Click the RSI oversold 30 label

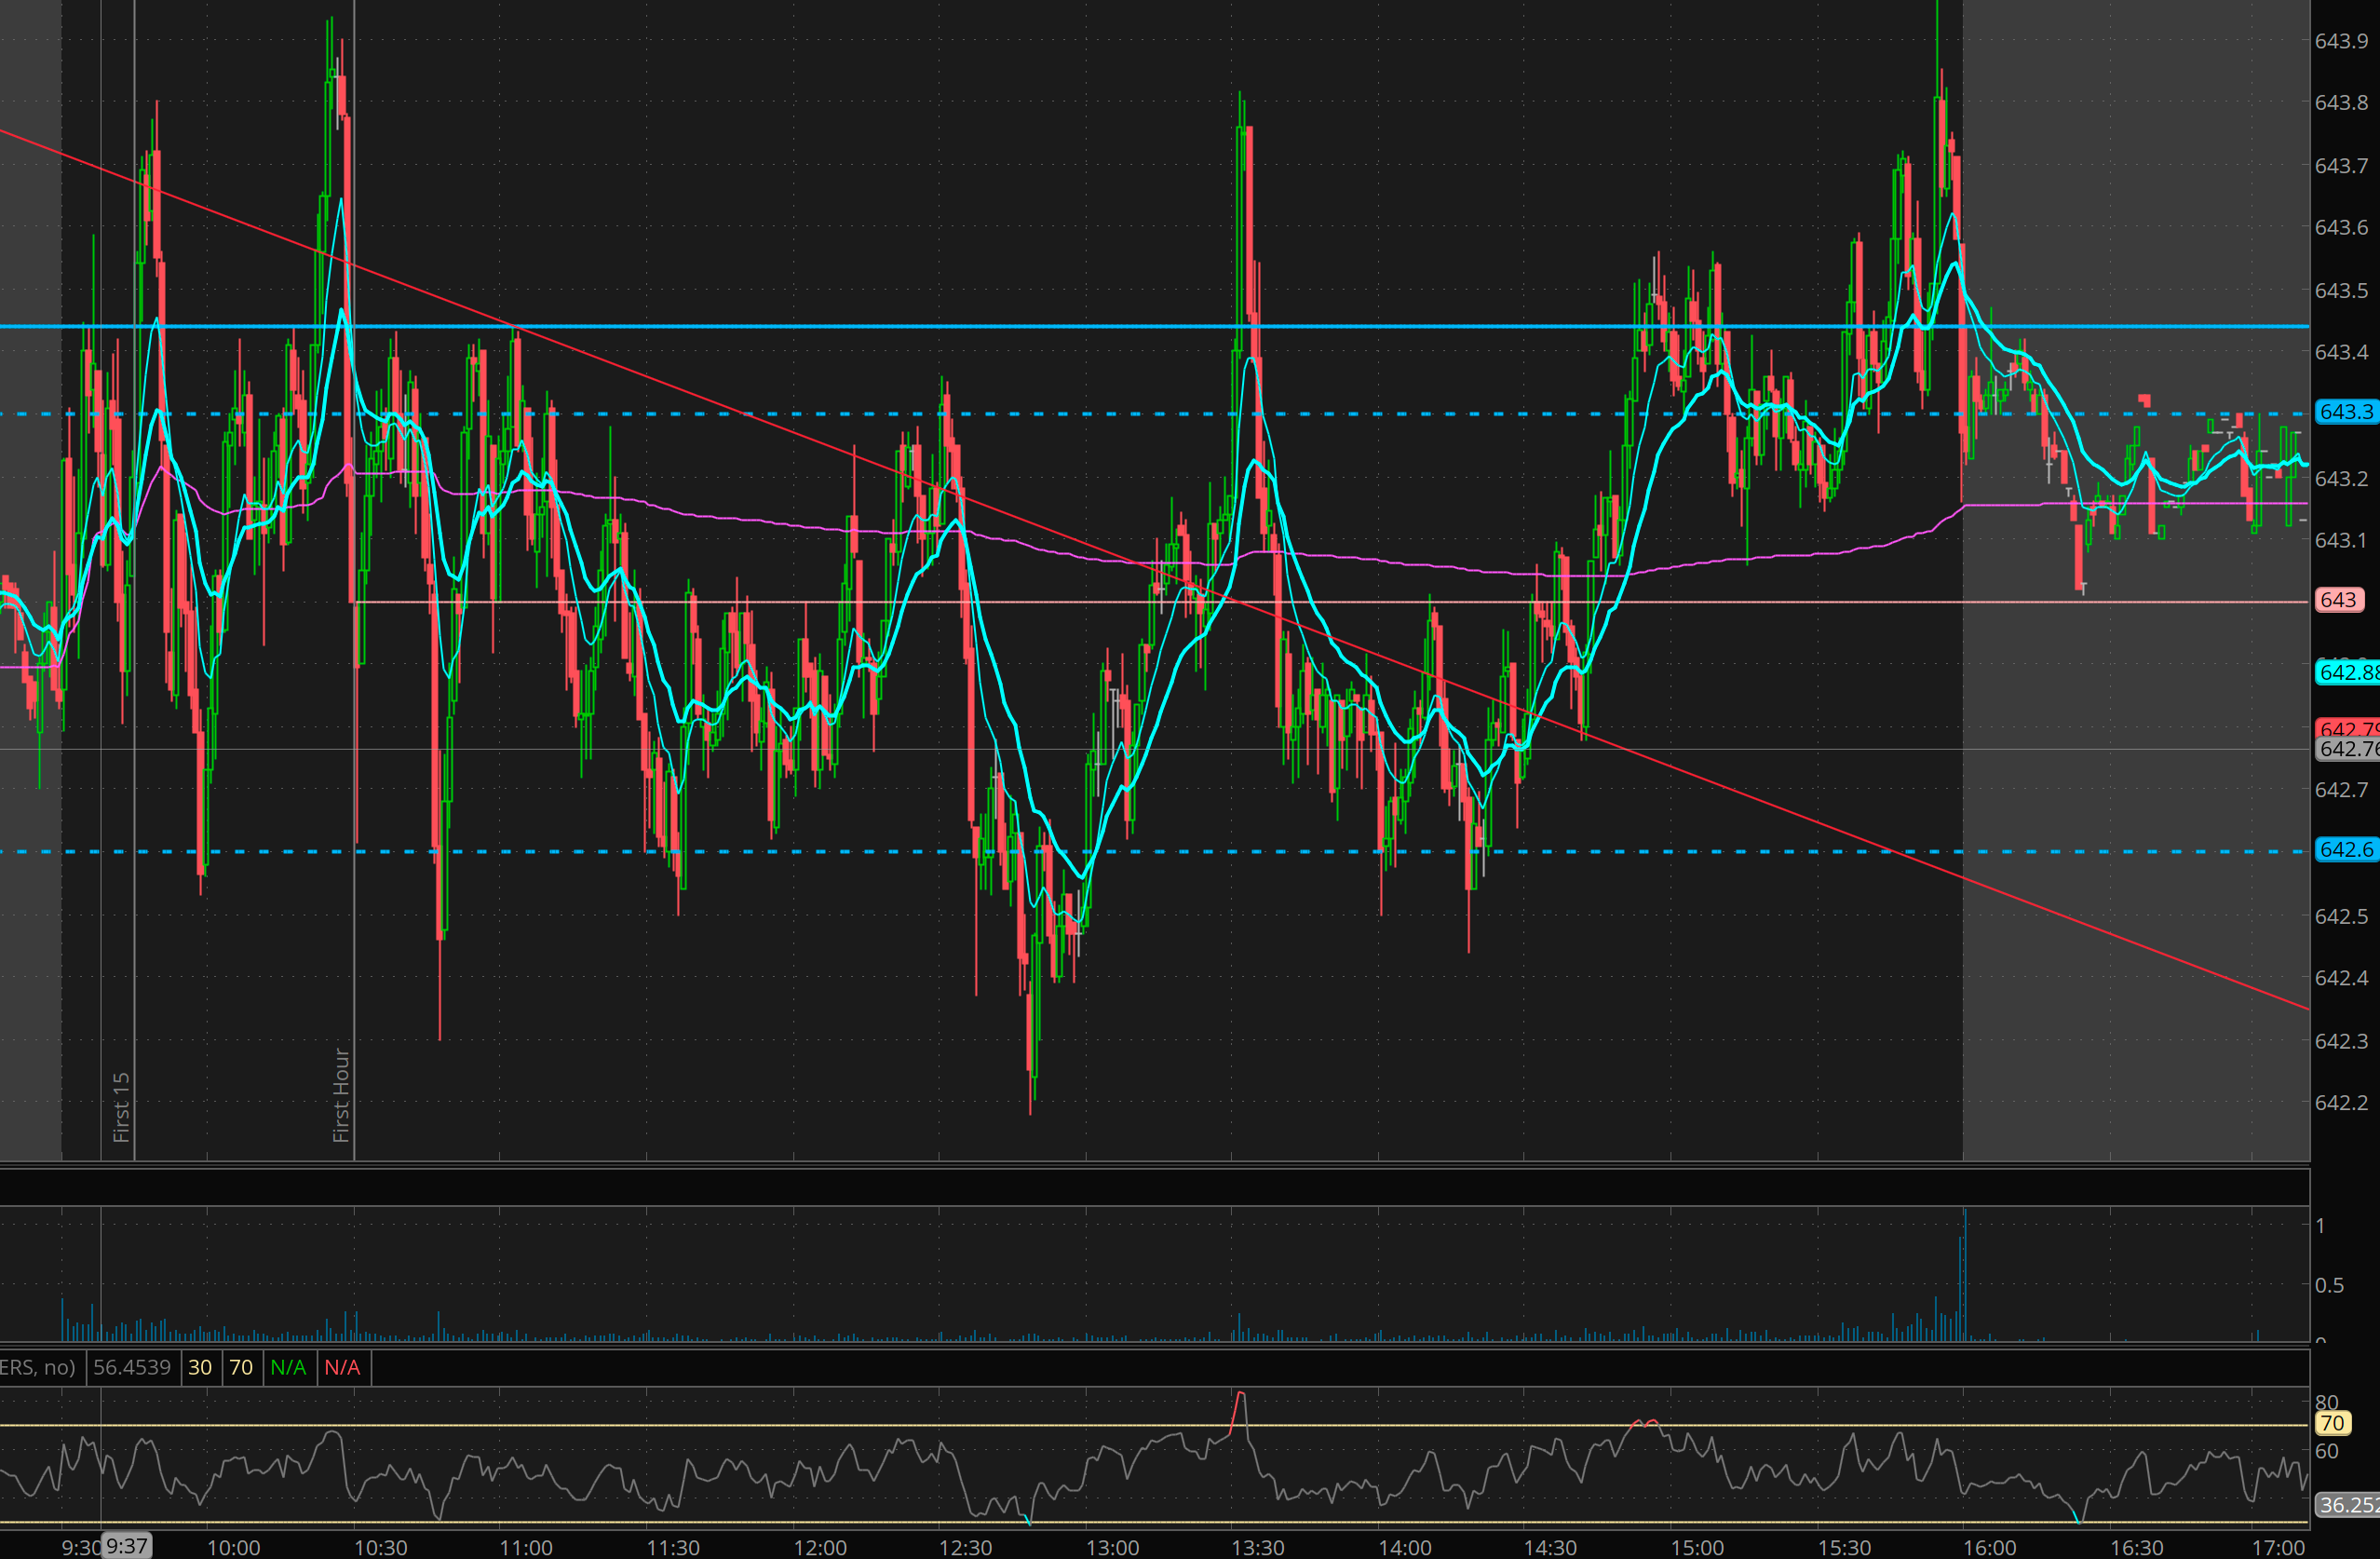[x=200, y=1367]
